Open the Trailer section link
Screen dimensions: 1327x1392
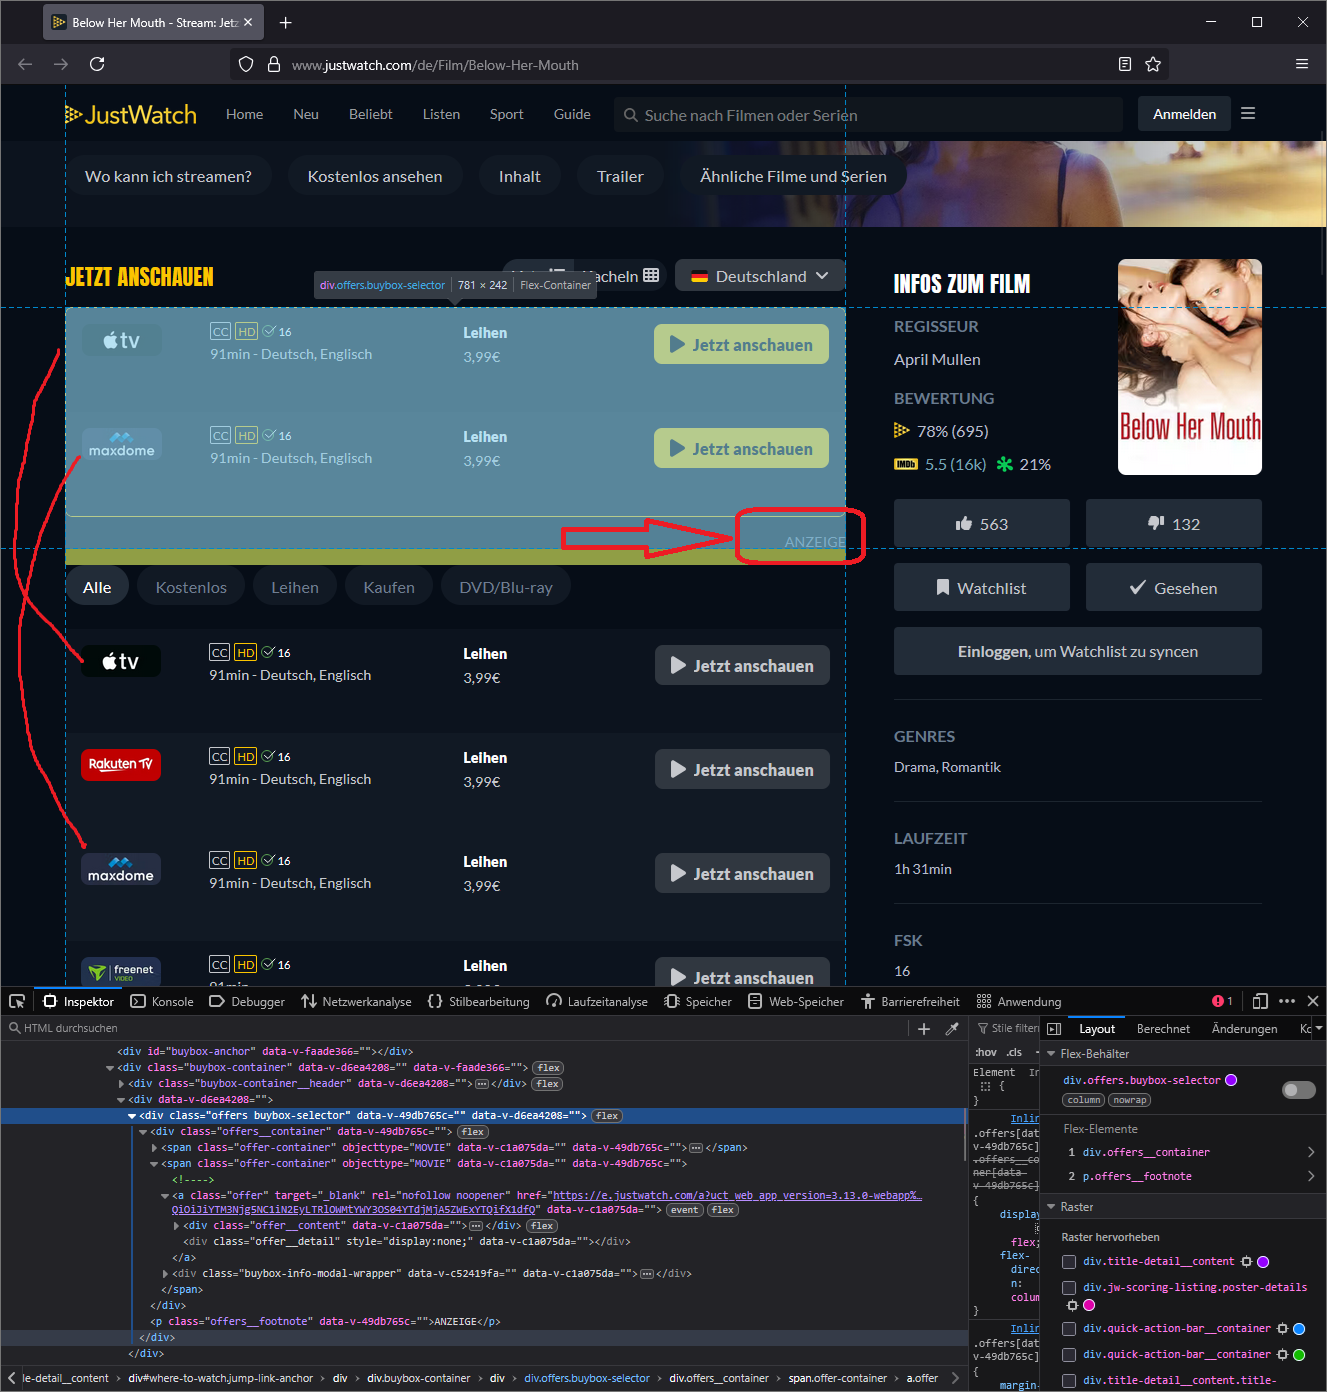coord(620,176)
